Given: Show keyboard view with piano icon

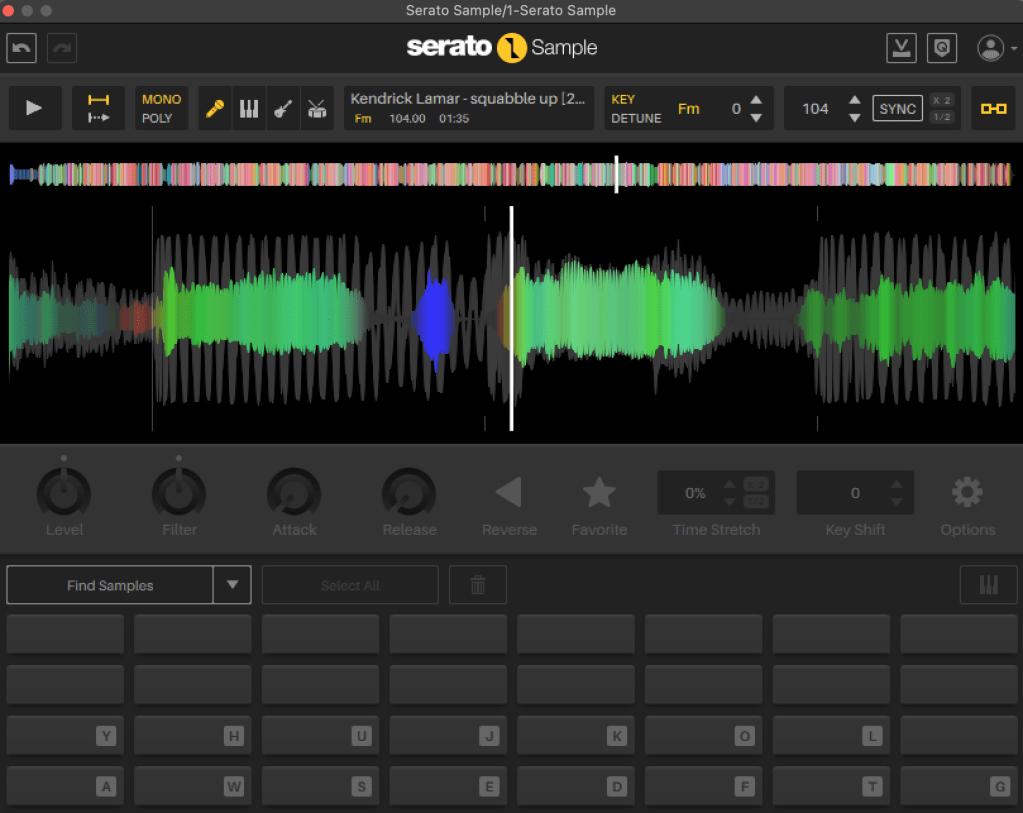Looking at the screenshot, I should 988,585.
